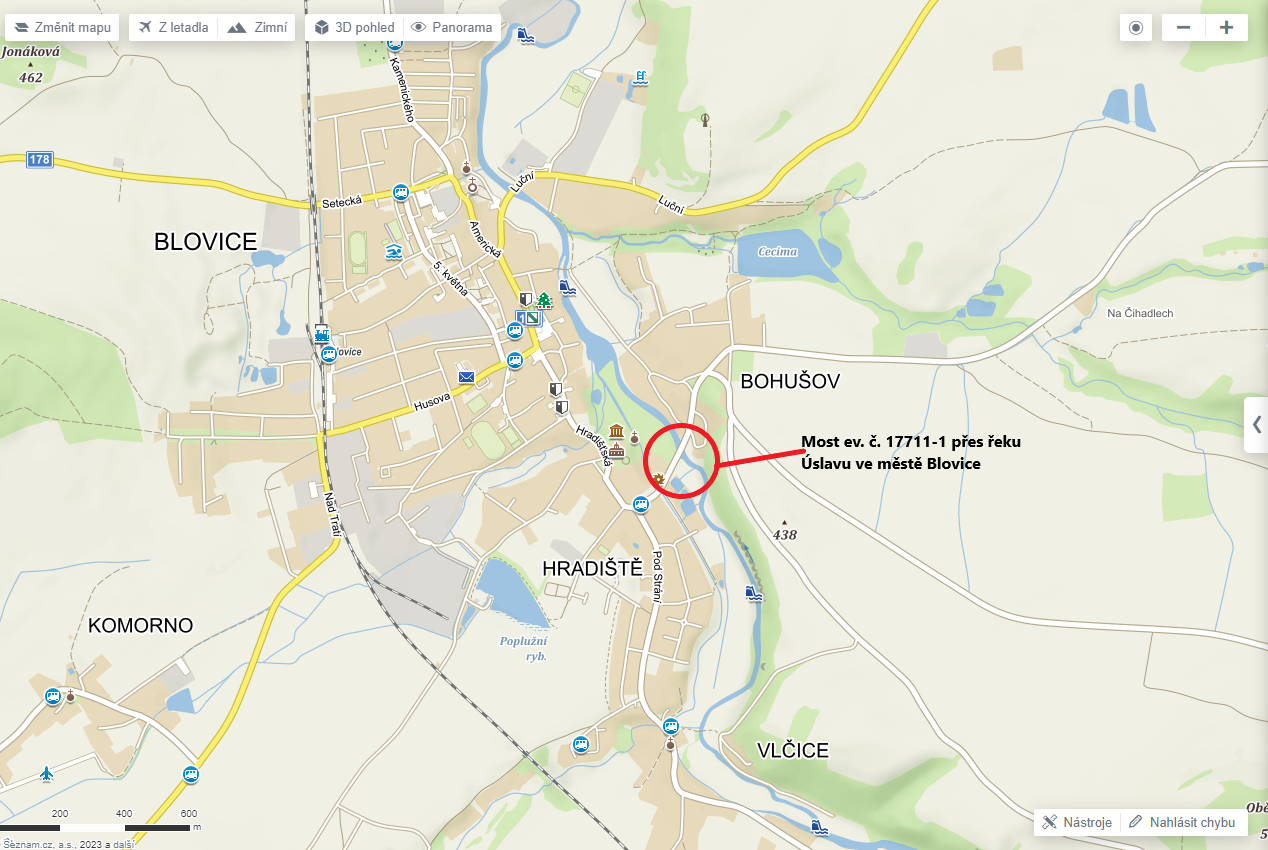
Task: Click the bus stop icon on Setecká
Action: tap(401, 193)
